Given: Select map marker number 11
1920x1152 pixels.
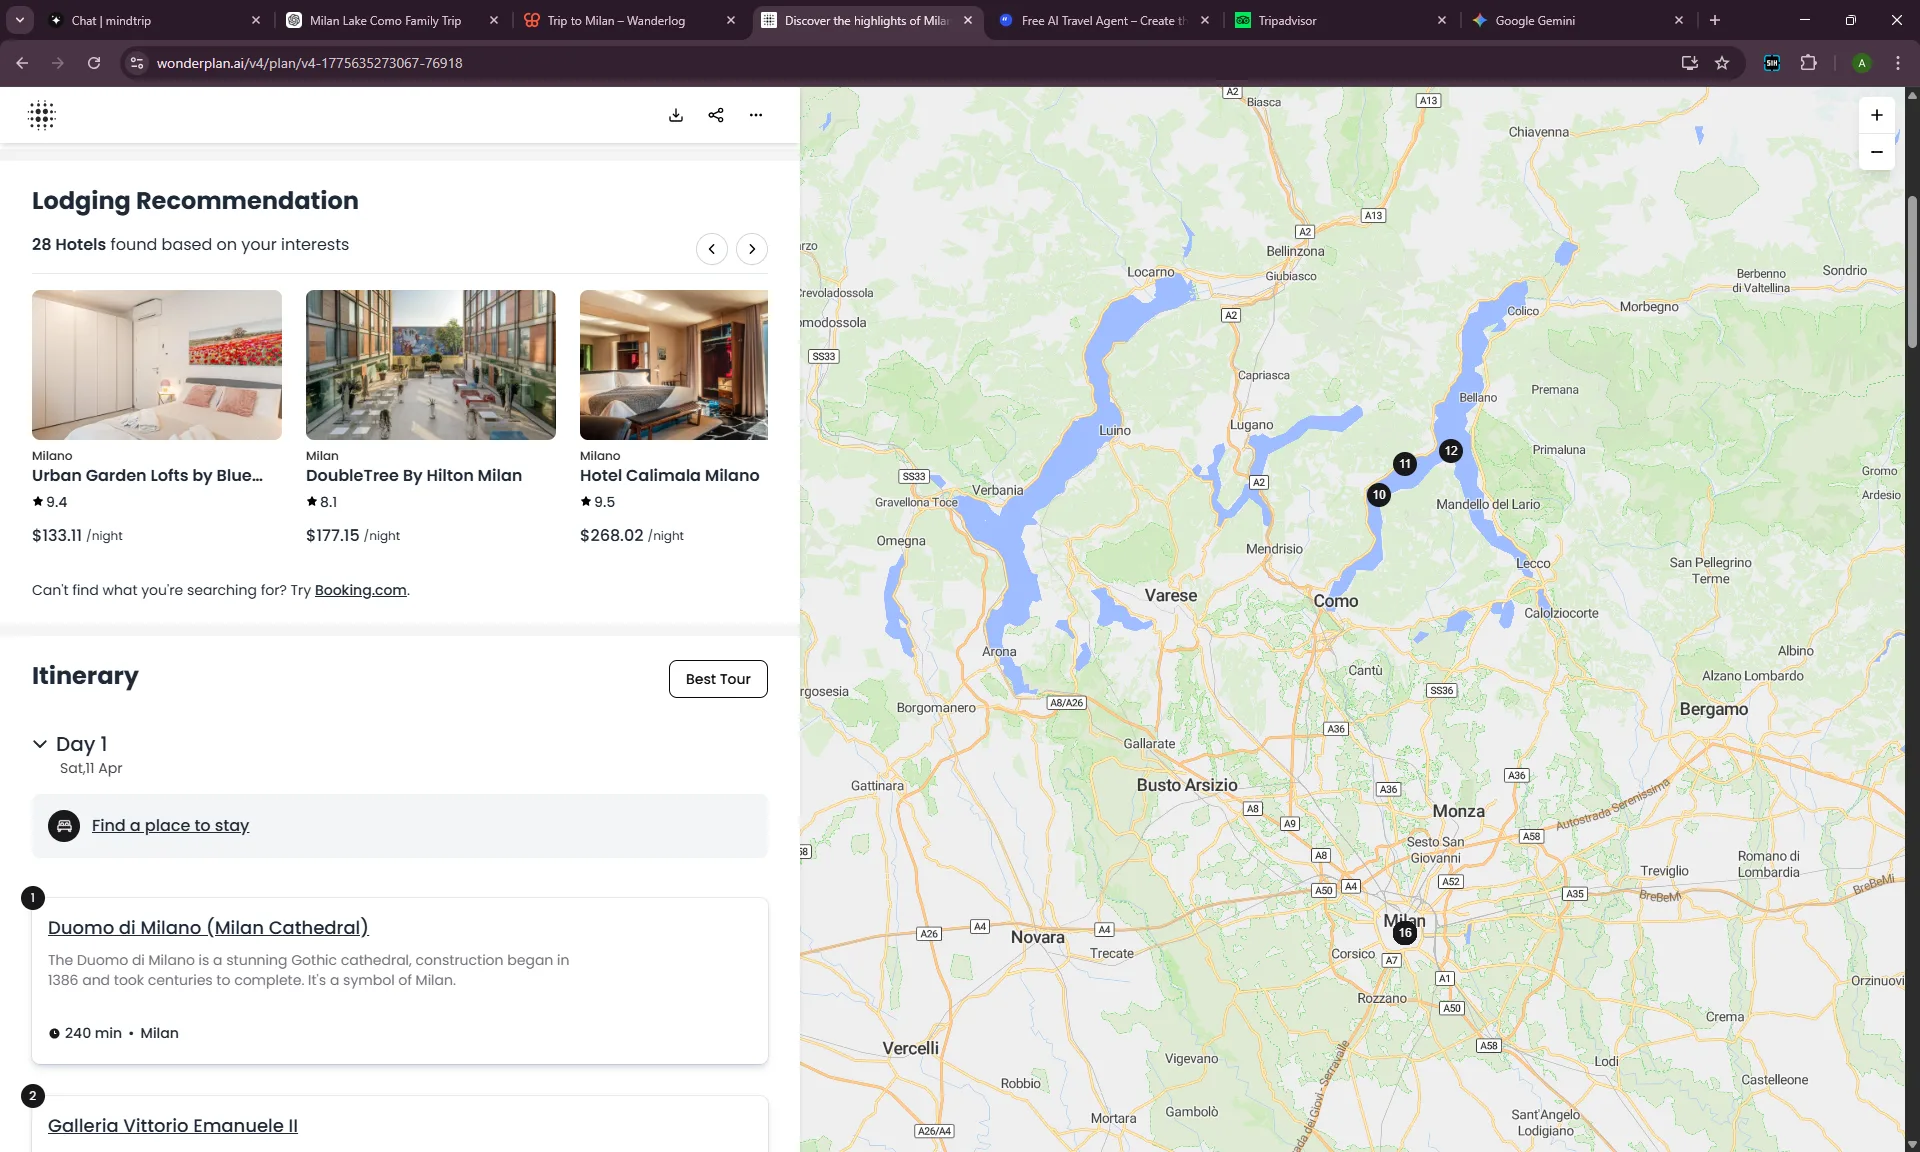Looking at the screenshot, I should click(1405, 464).
